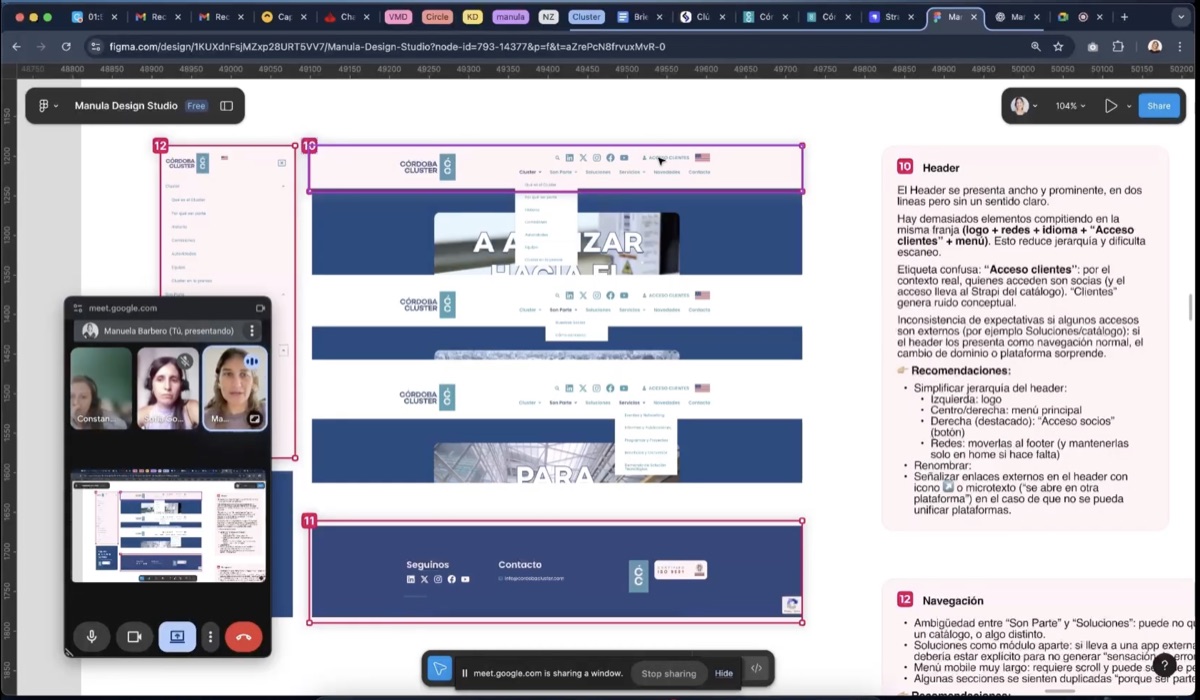The image size is (1200, 700).
Task: Expand the present options chevron
Action: coord(1129,106)
